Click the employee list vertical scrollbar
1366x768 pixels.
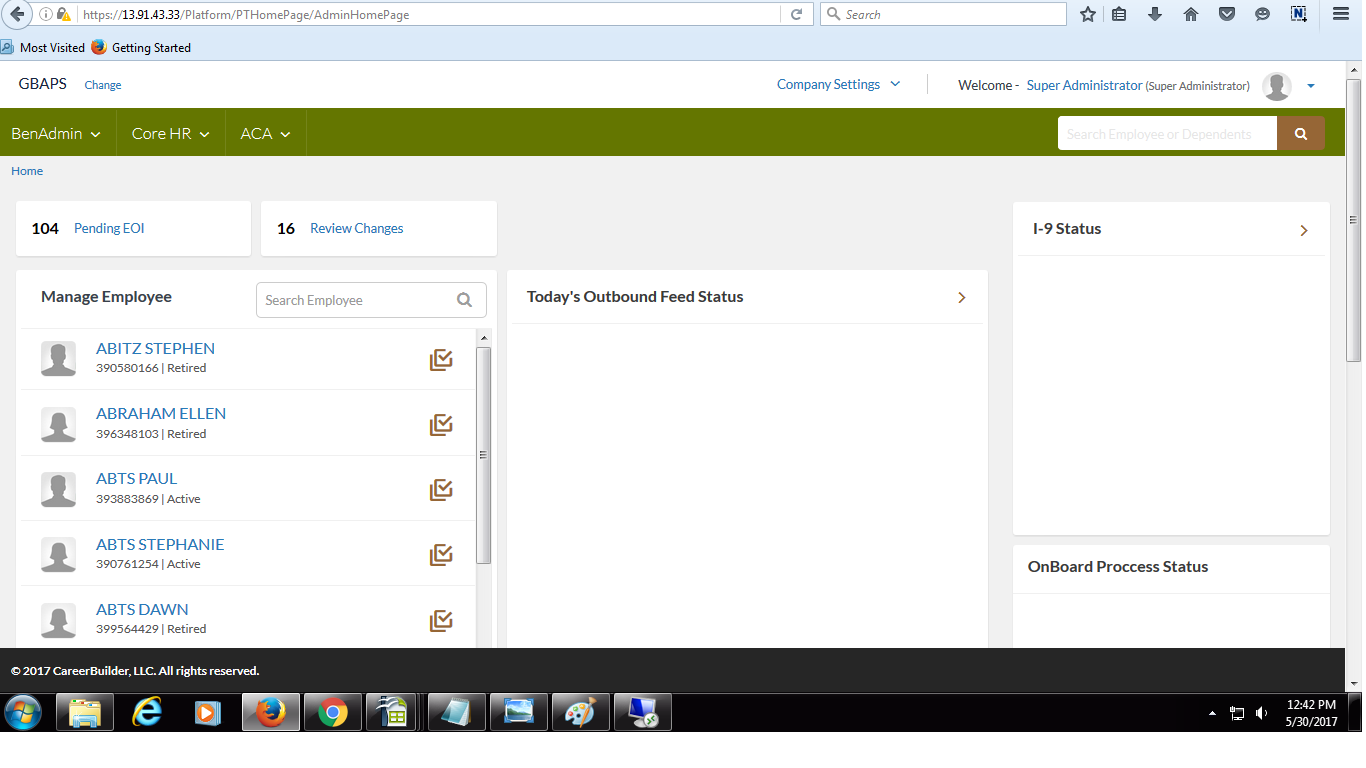click(484, 455)
